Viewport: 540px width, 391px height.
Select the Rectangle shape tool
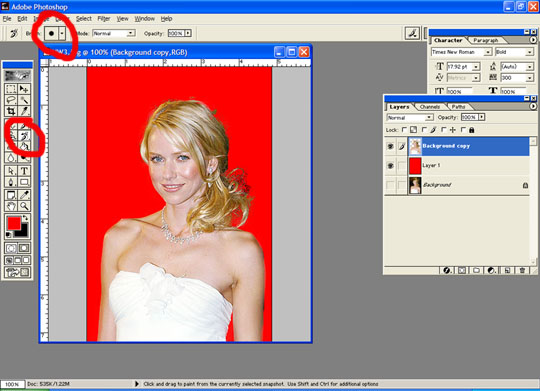coord(24,182)
